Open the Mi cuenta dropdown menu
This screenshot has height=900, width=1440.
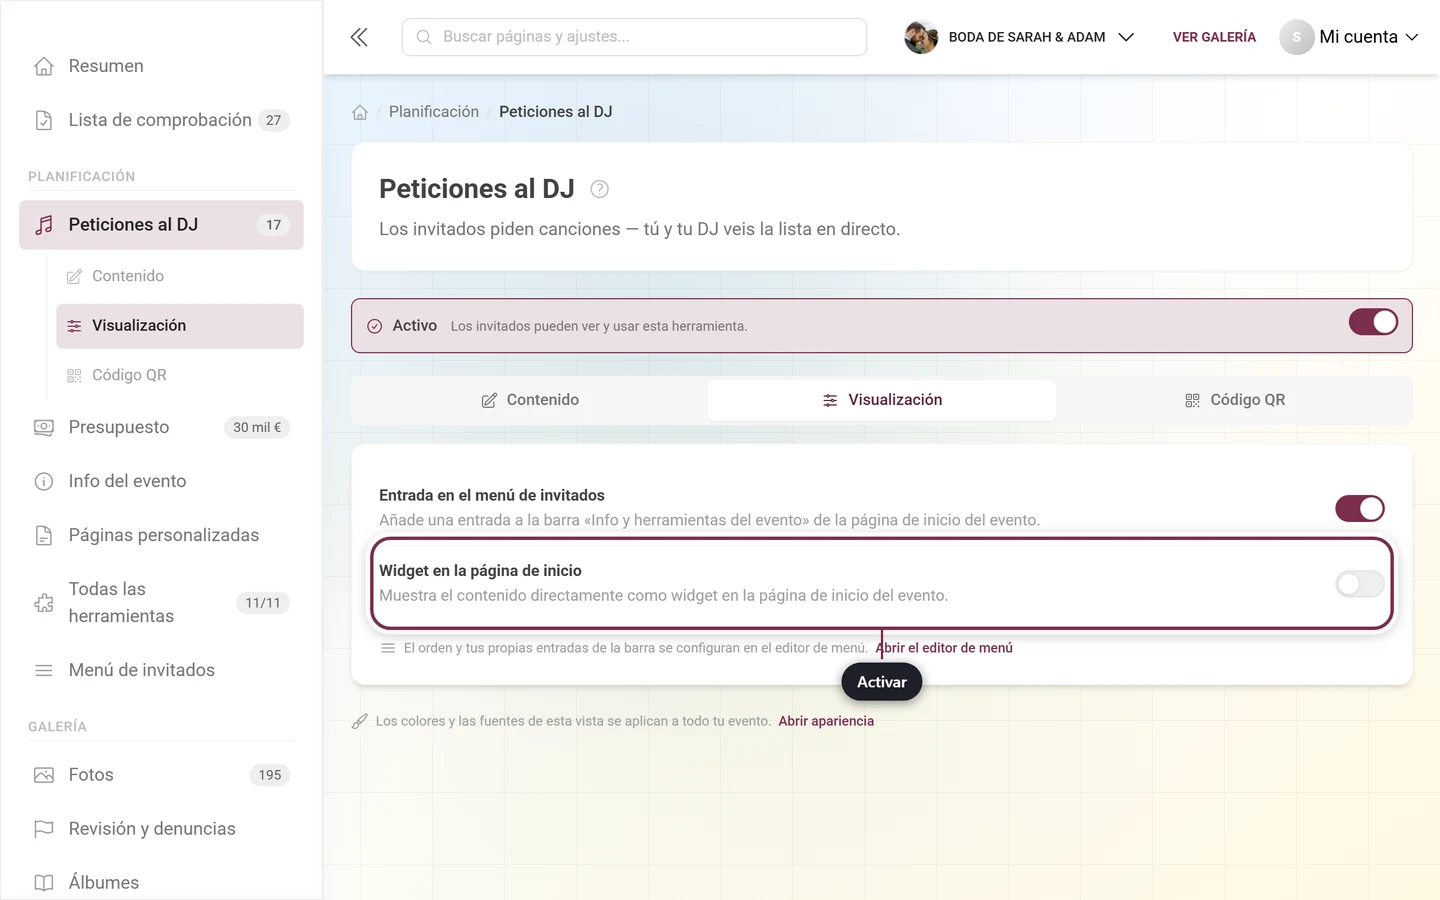pyautogui.click(x=1349, y=37)
